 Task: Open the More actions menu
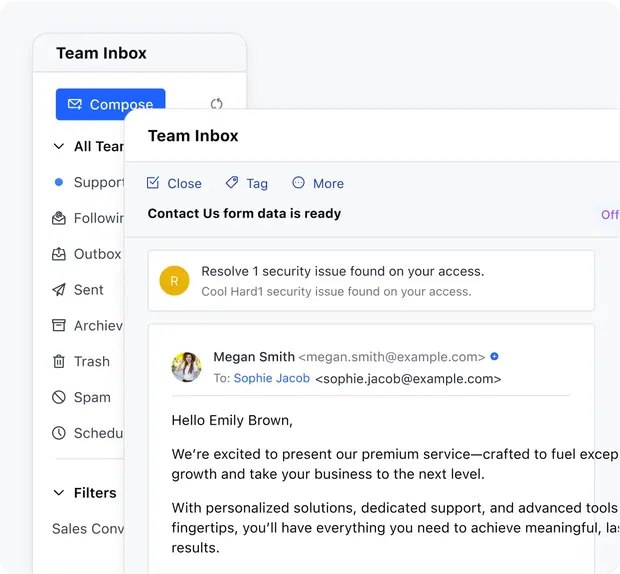[x=318, y=183]
